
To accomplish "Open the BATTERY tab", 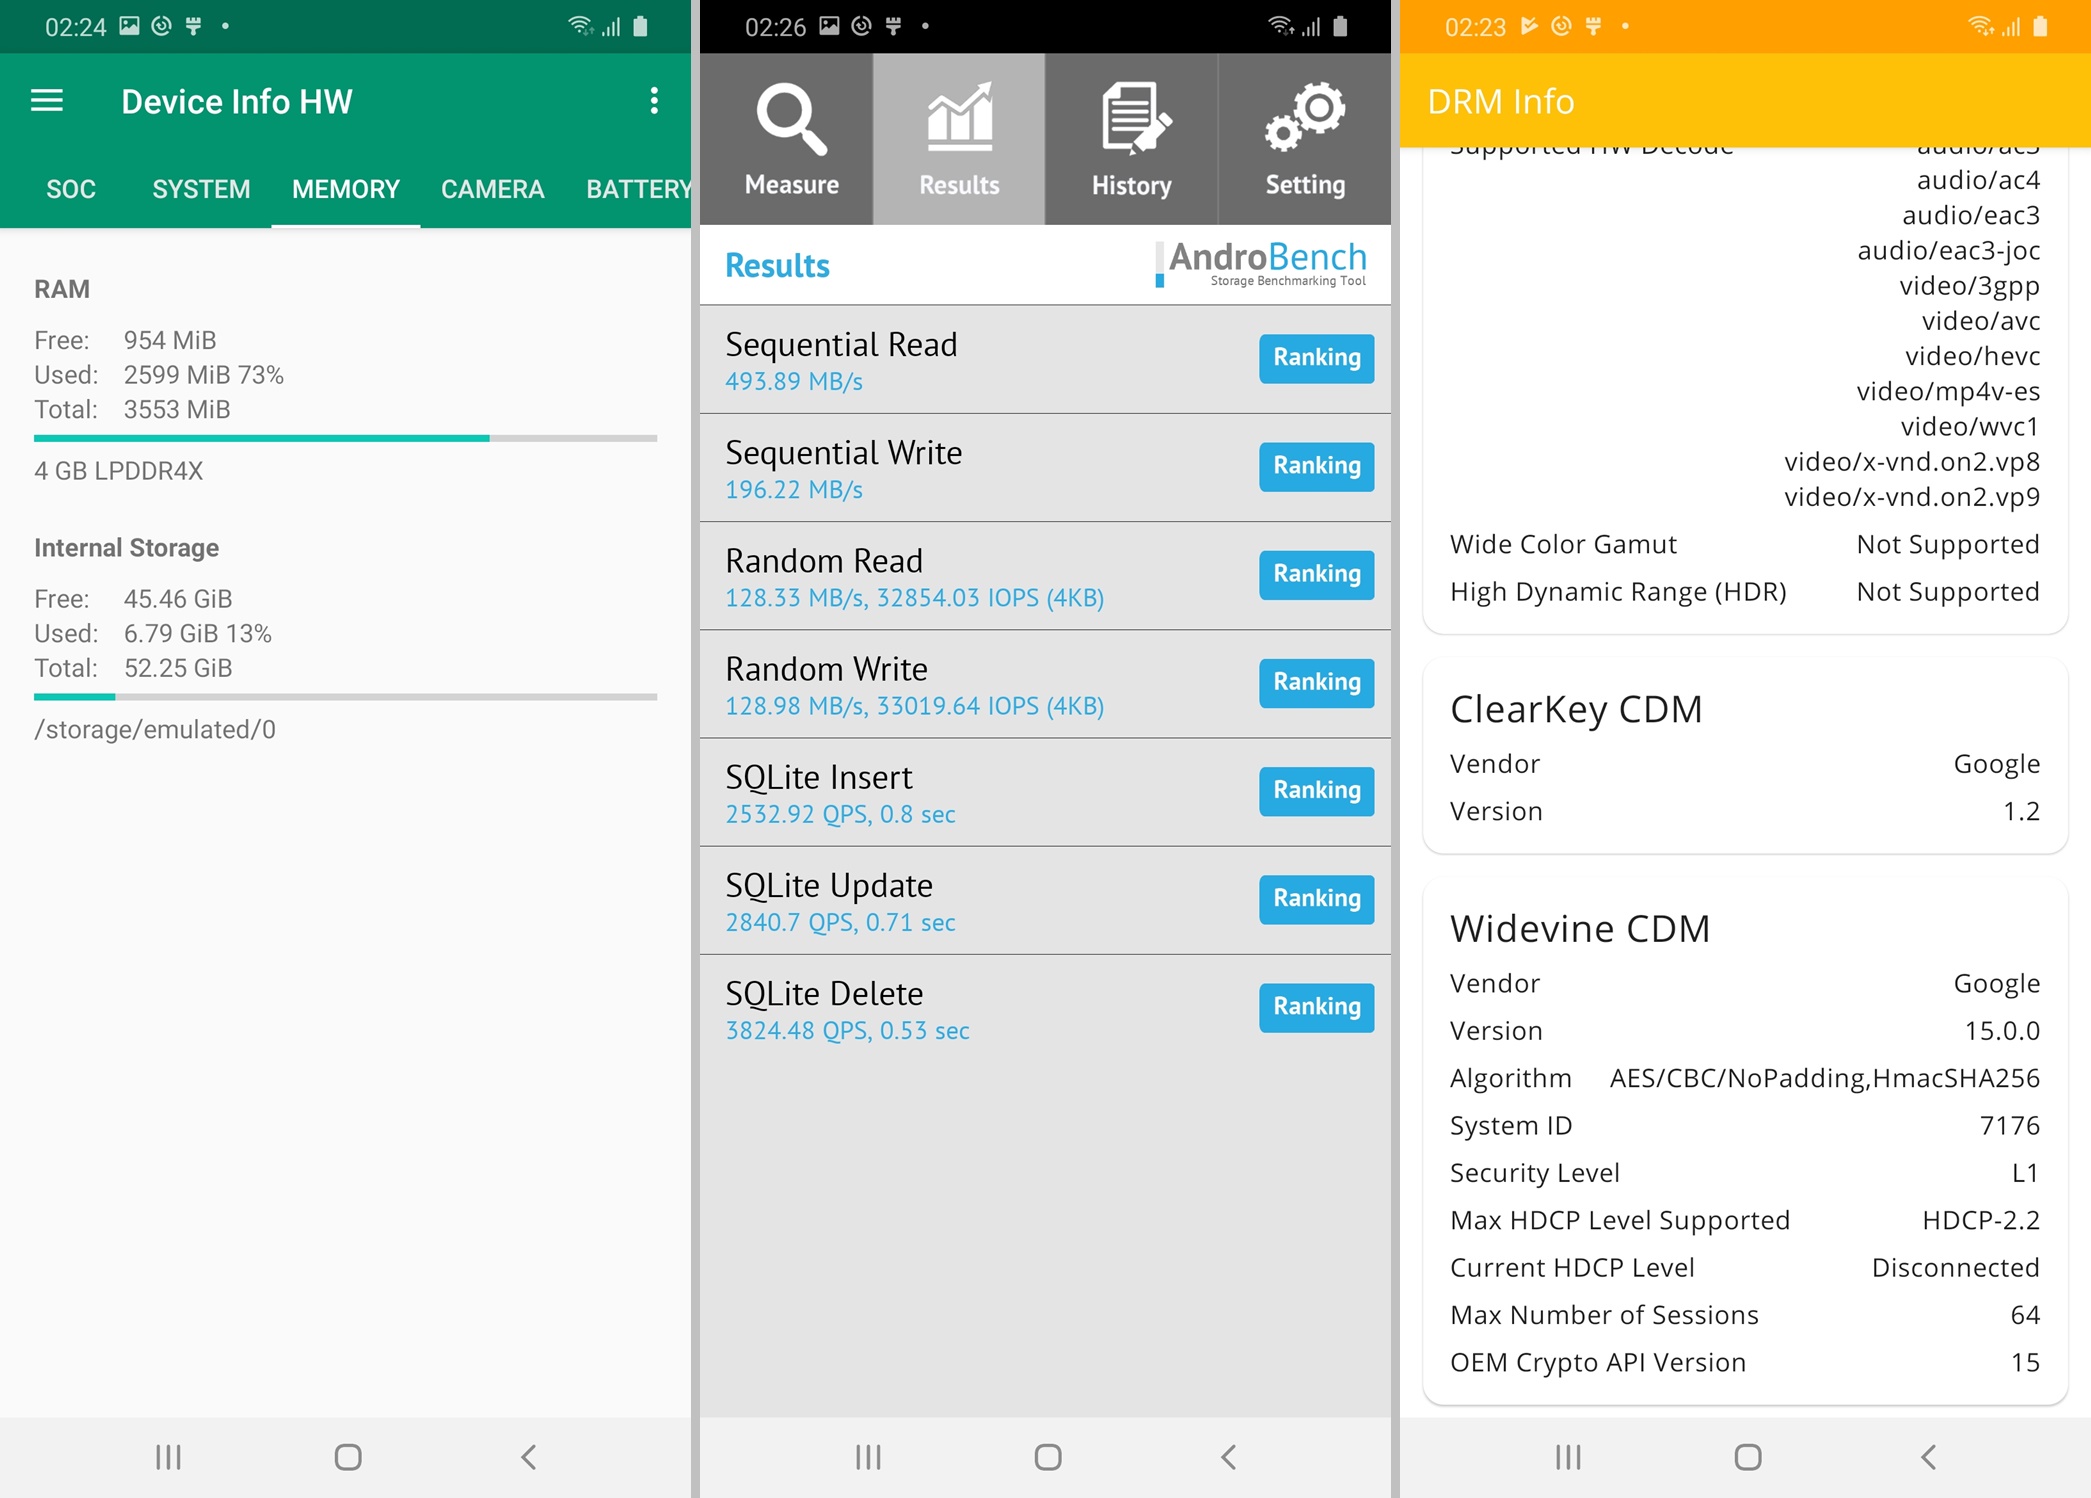I will [637, 189].
